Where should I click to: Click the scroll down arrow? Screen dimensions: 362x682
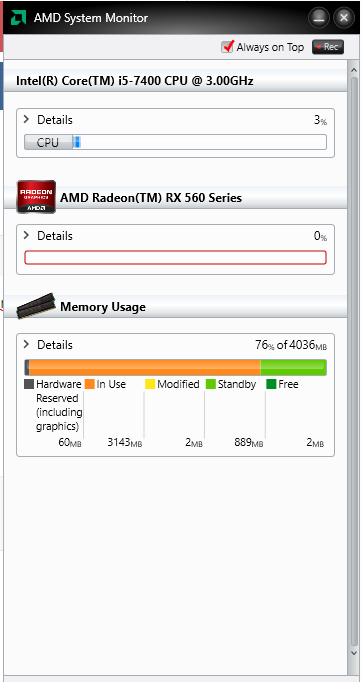pos(353,653)
